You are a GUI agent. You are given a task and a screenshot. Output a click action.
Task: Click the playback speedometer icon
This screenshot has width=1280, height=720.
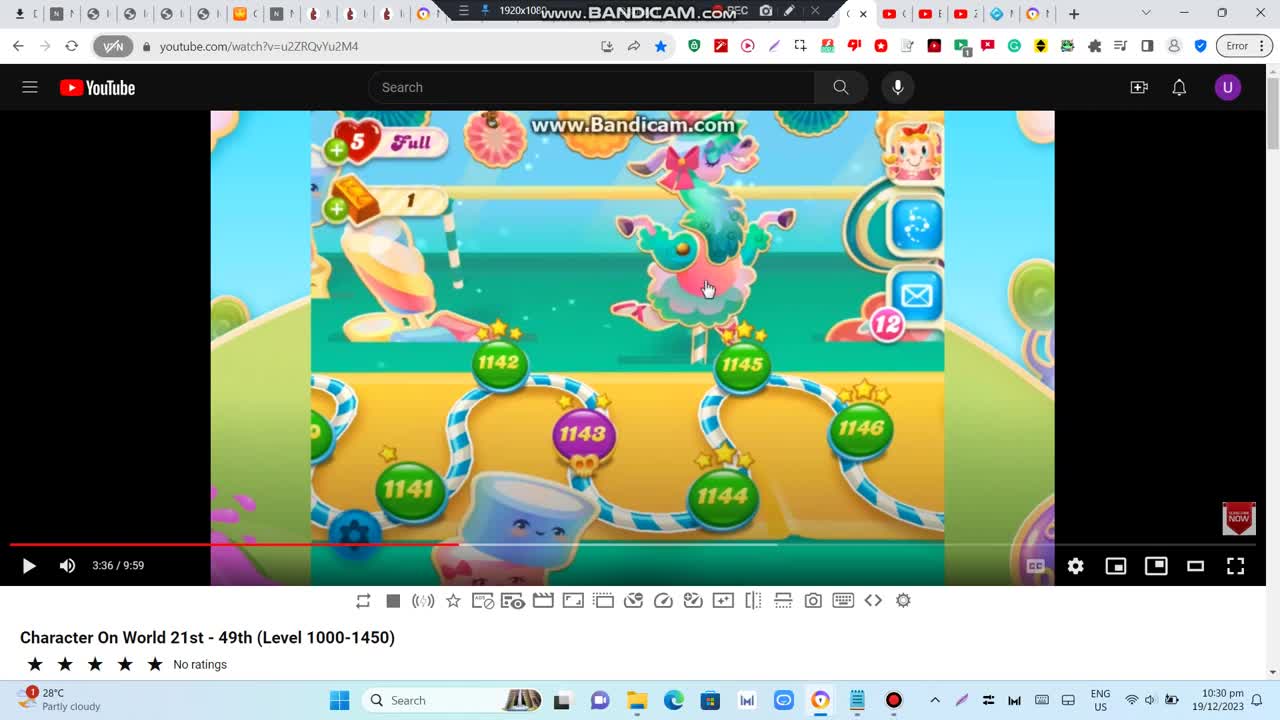(663, 601)
